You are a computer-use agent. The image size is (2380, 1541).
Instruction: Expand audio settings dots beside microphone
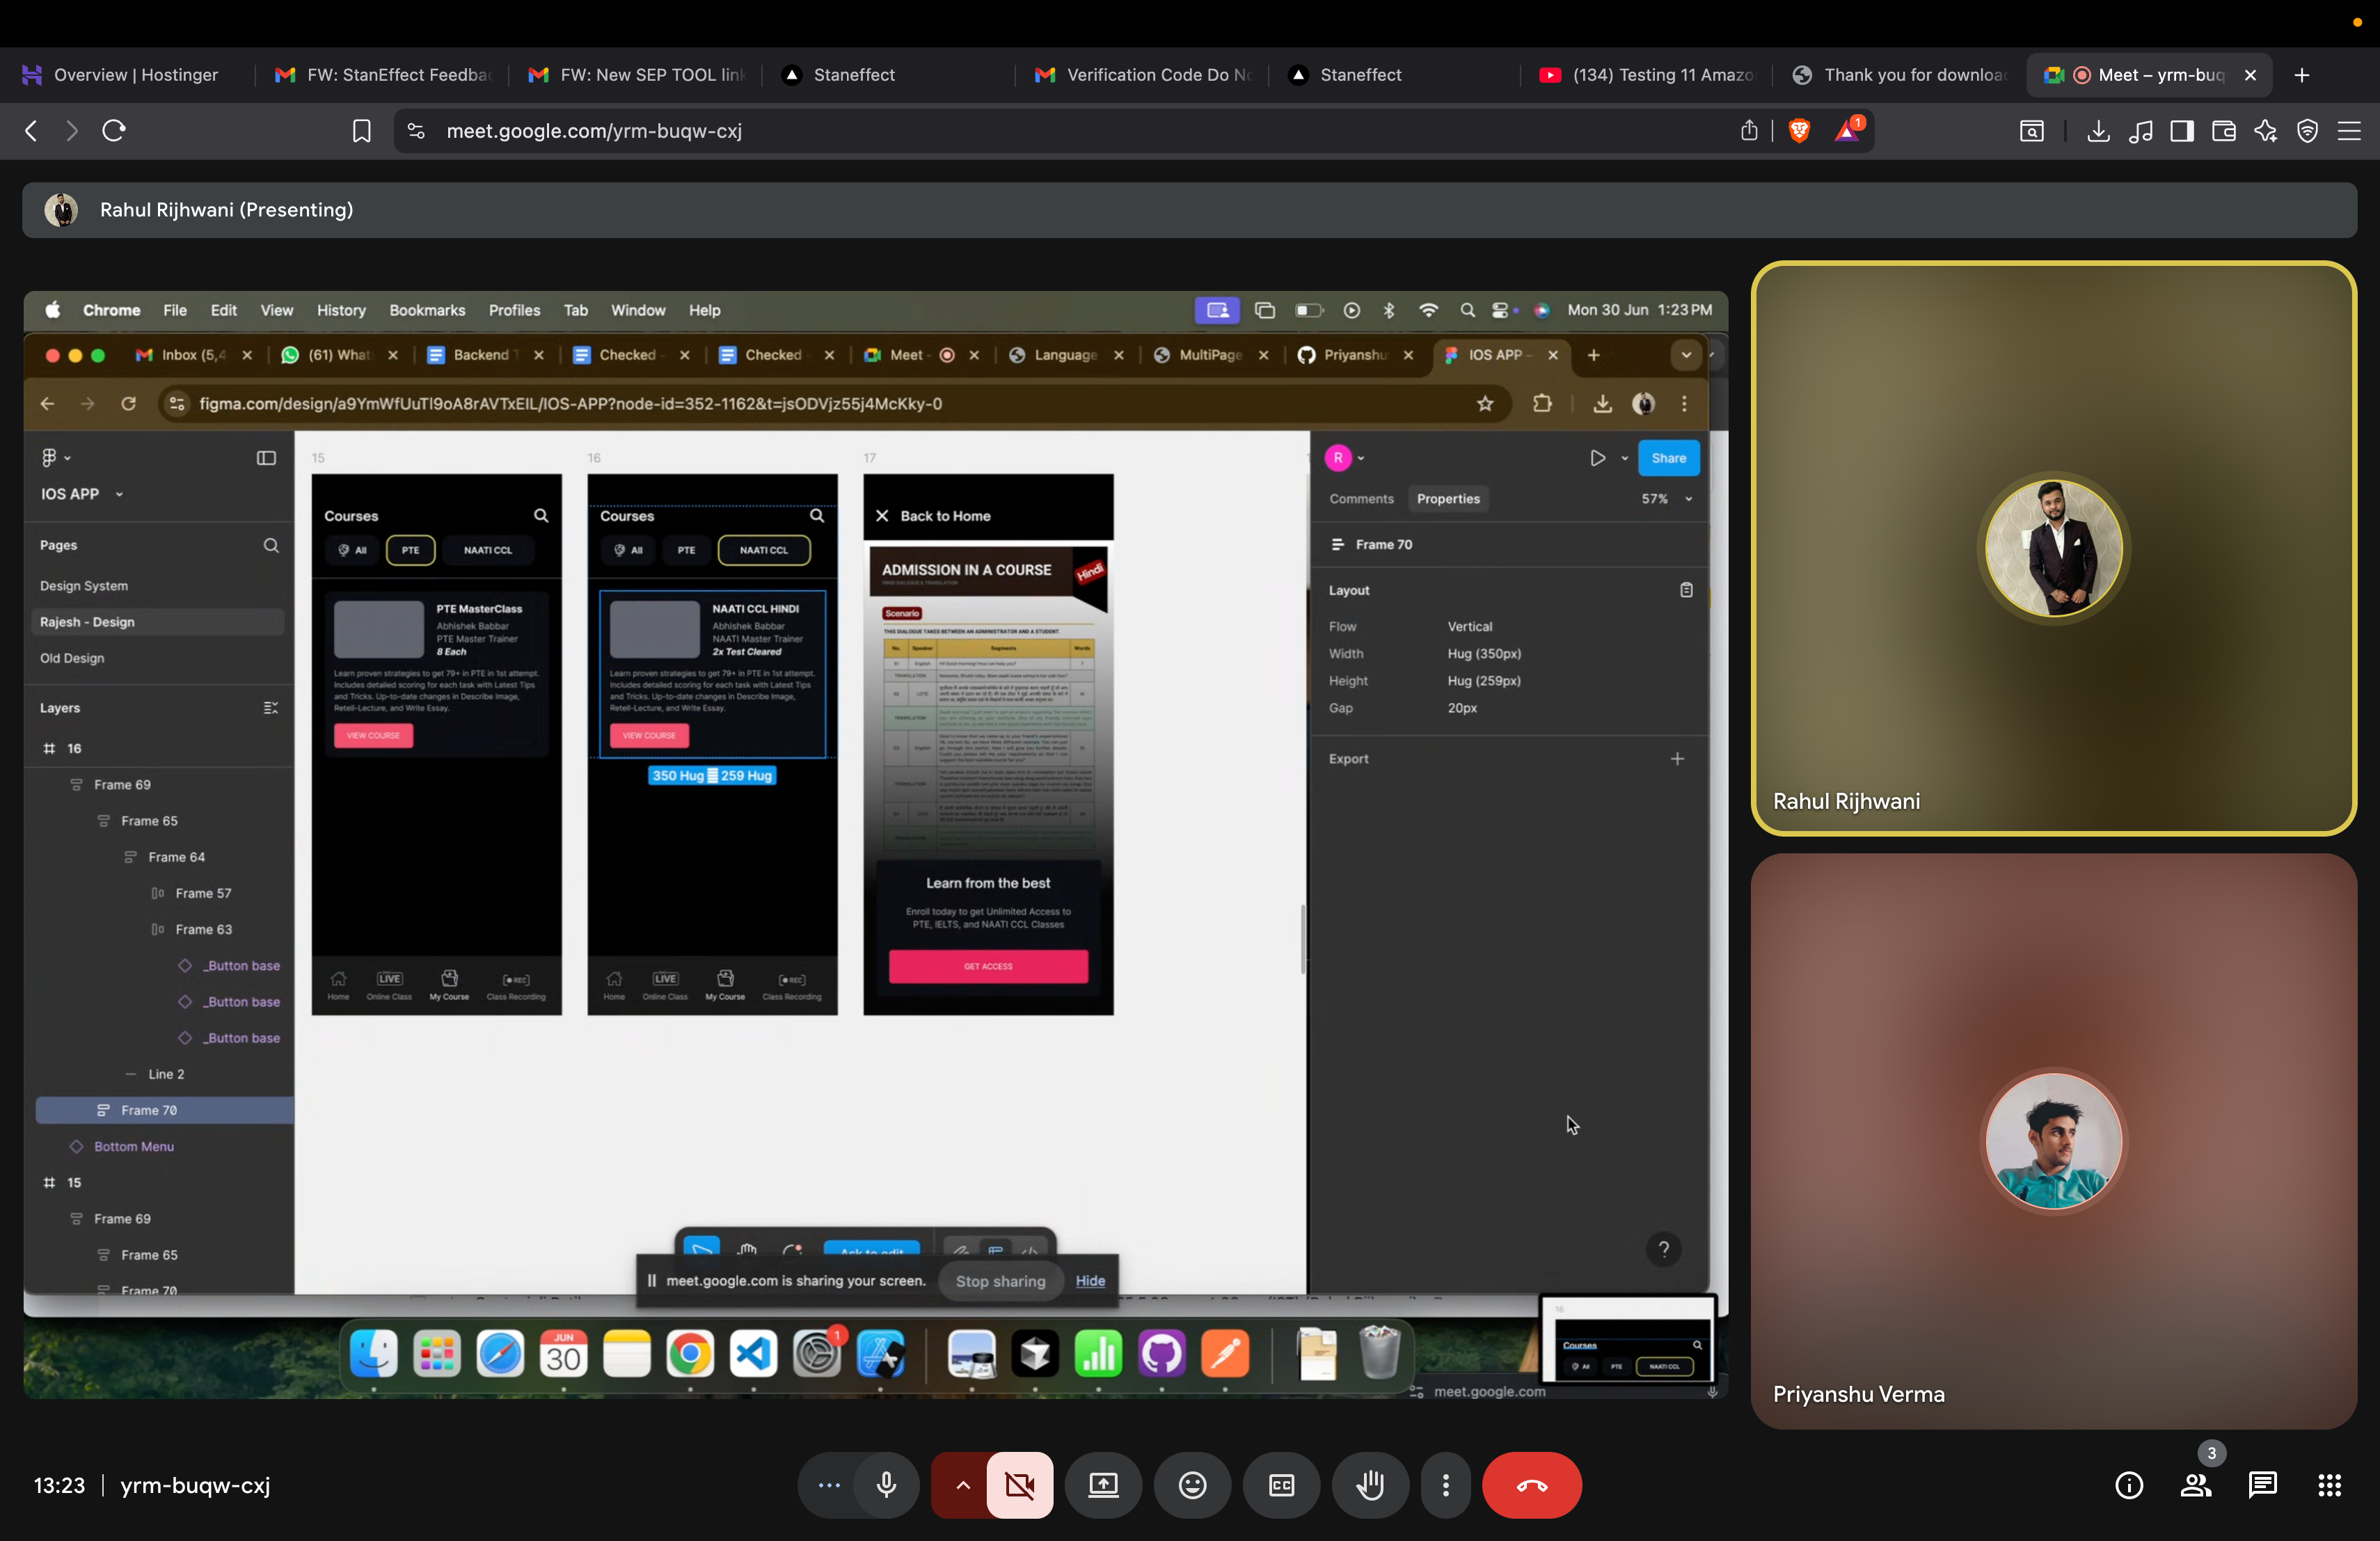[829, 1485]
